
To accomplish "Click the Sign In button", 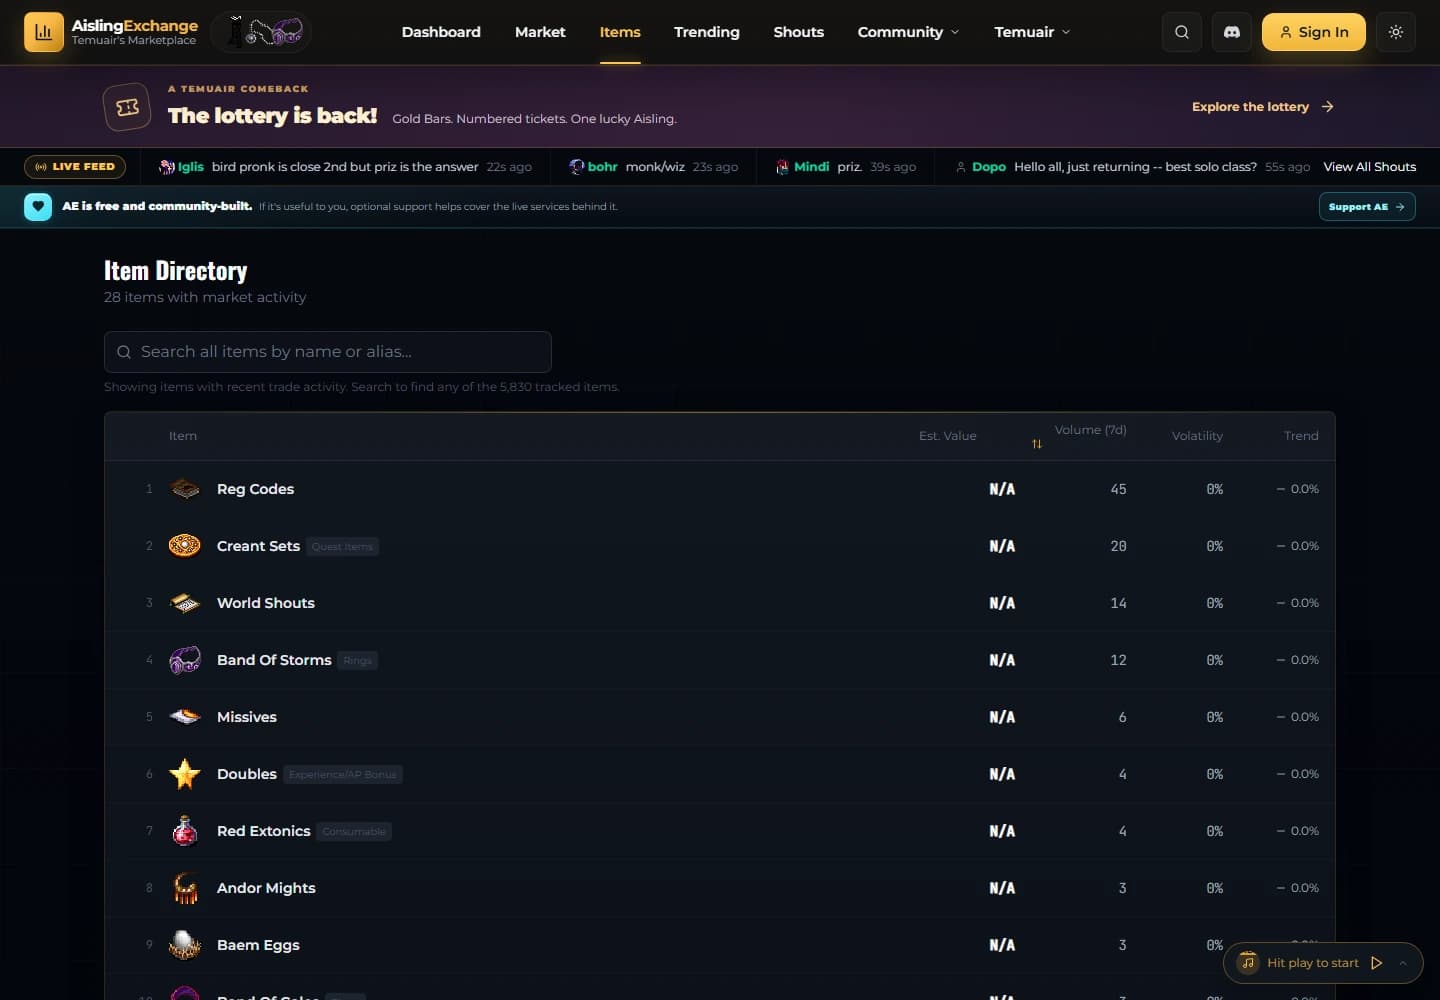I will pos(1314,32).
